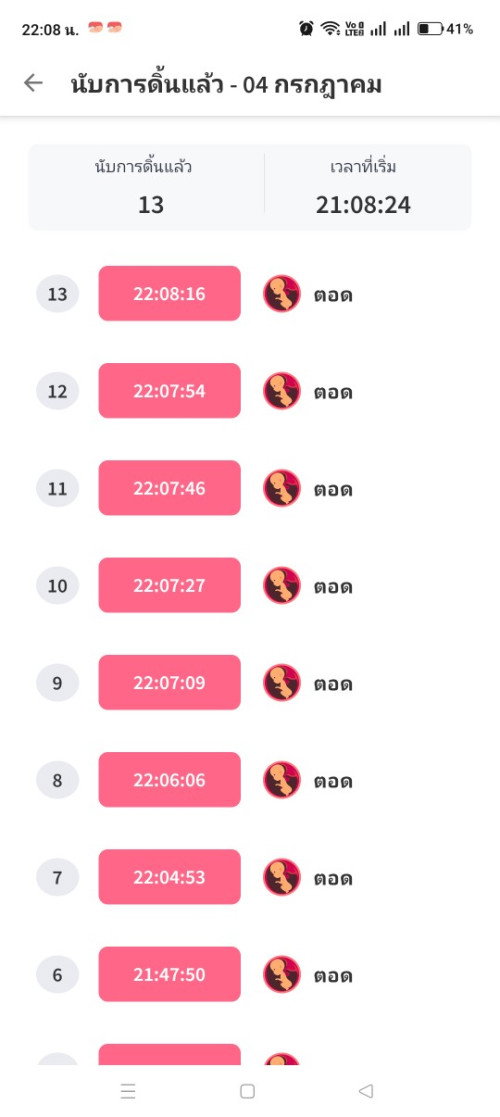
Task: Tap the start time 21:08:24
Action: (363, 205)
